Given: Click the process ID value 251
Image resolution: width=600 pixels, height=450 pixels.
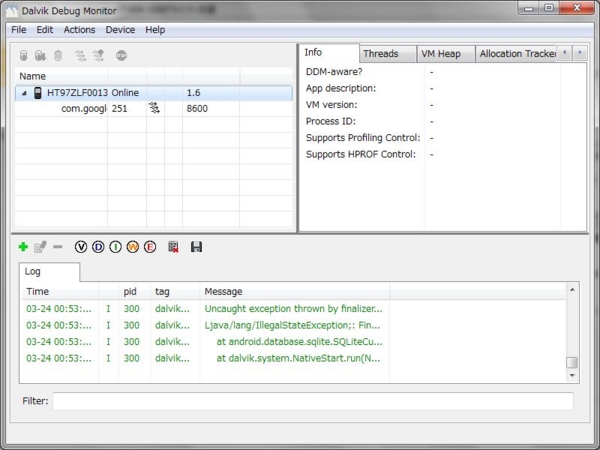Looking at the screenshot, I should click(x=119, y=109).
